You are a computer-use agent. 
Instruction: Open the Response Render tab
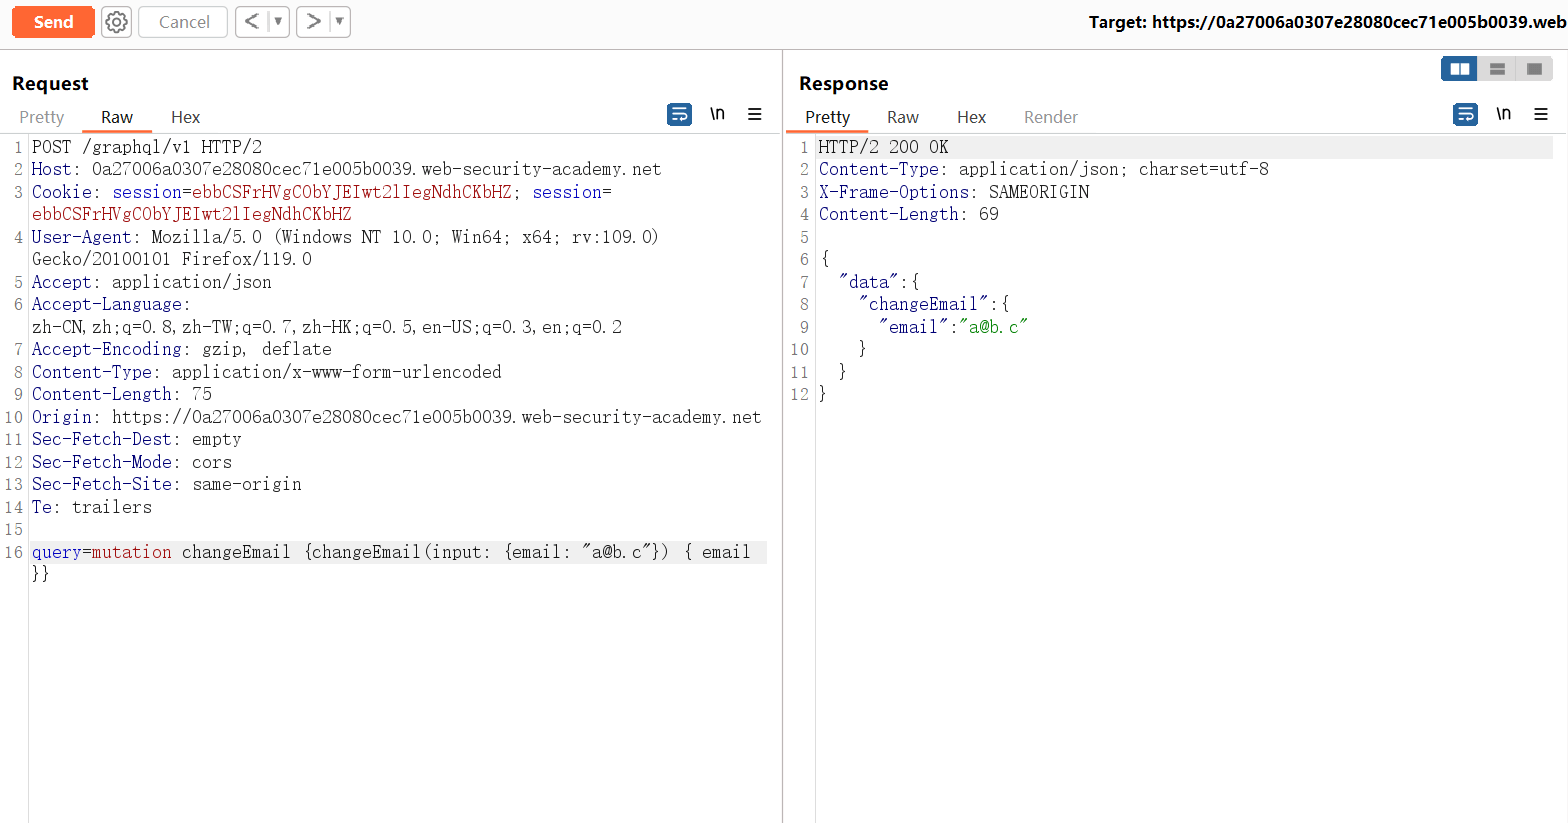[x=1050, y=117]
